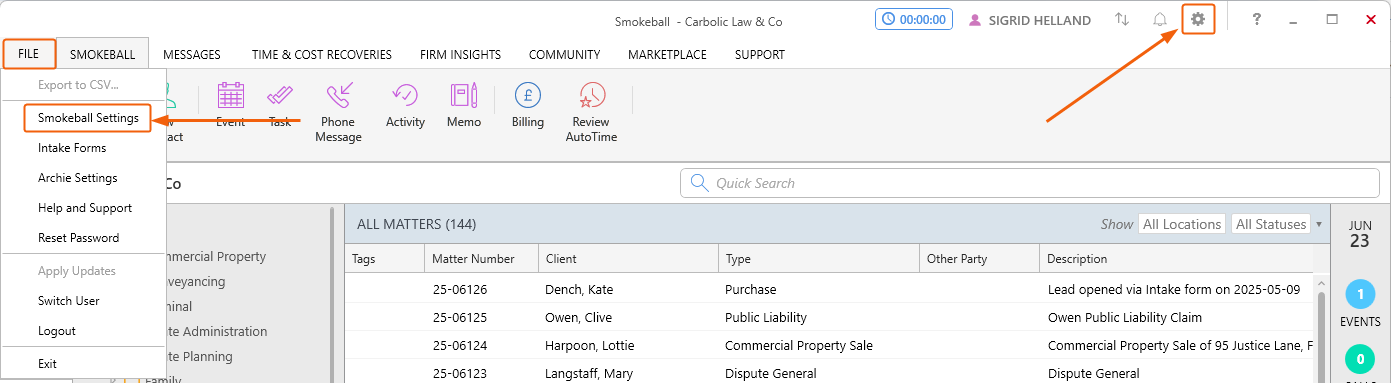
Task: Start the 00:00:00 timer
Action: coord(911,20)
